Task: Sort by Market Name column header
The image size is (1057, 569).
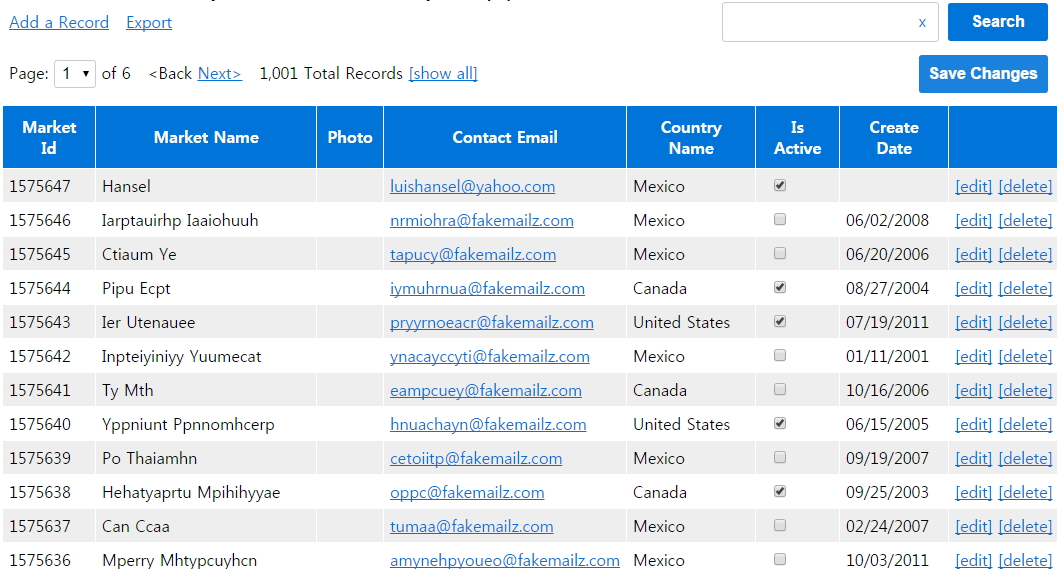Action: 206,138
